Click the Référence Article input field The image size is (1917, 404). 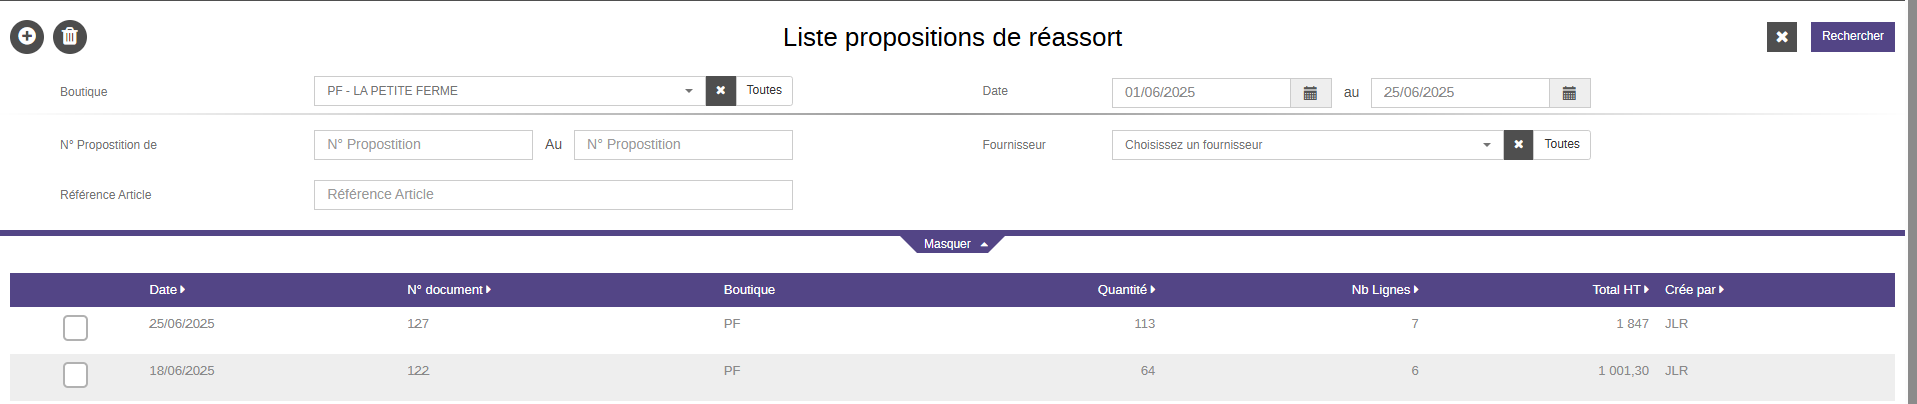coord(553,195)
